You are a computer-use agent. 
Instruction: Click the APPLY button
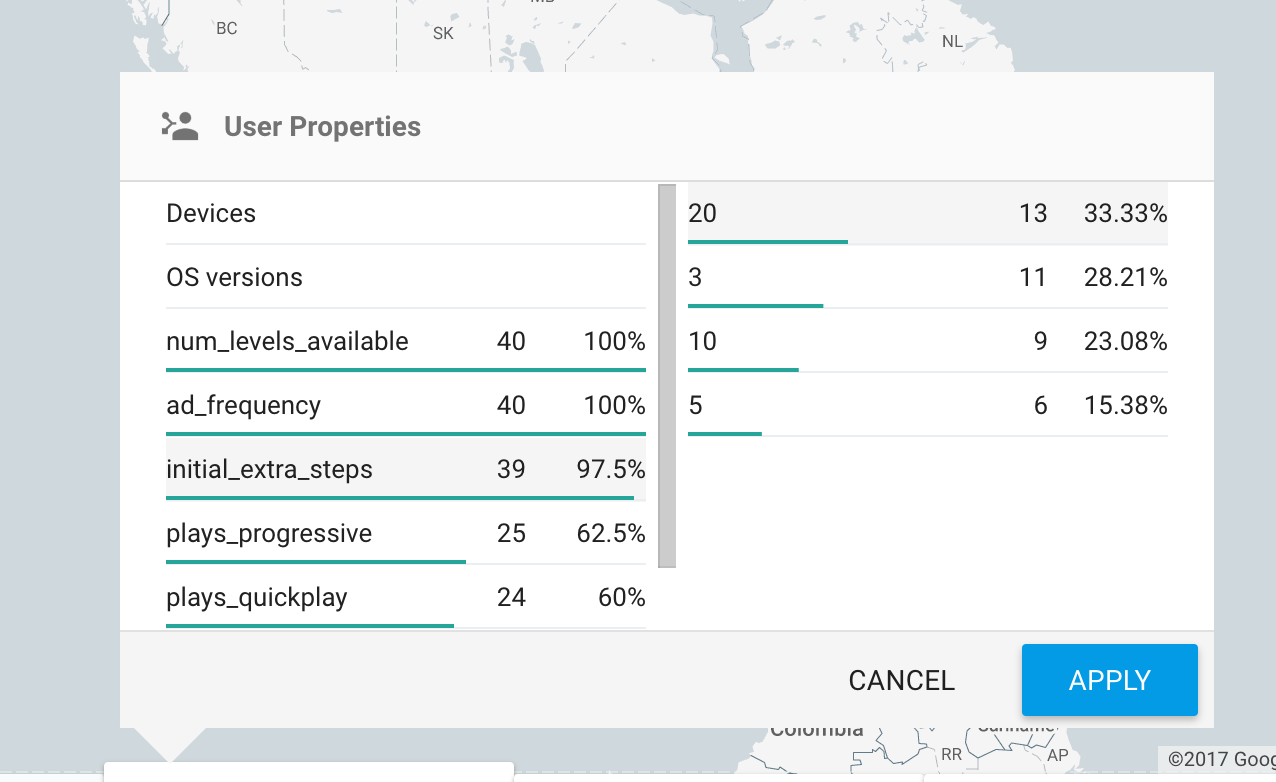tap(1109, 680)
